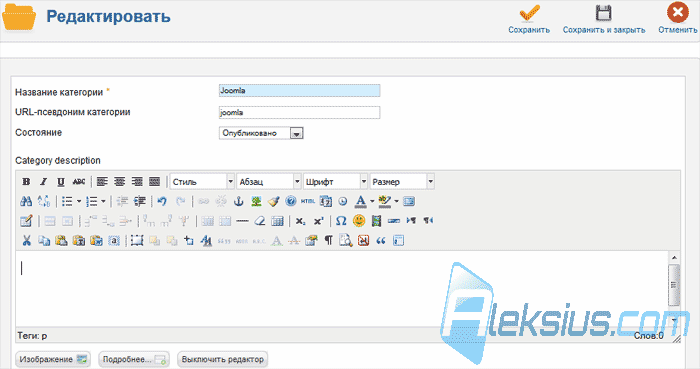
Task: Edit HTML source via HTML icon
Action: (308, 201)
